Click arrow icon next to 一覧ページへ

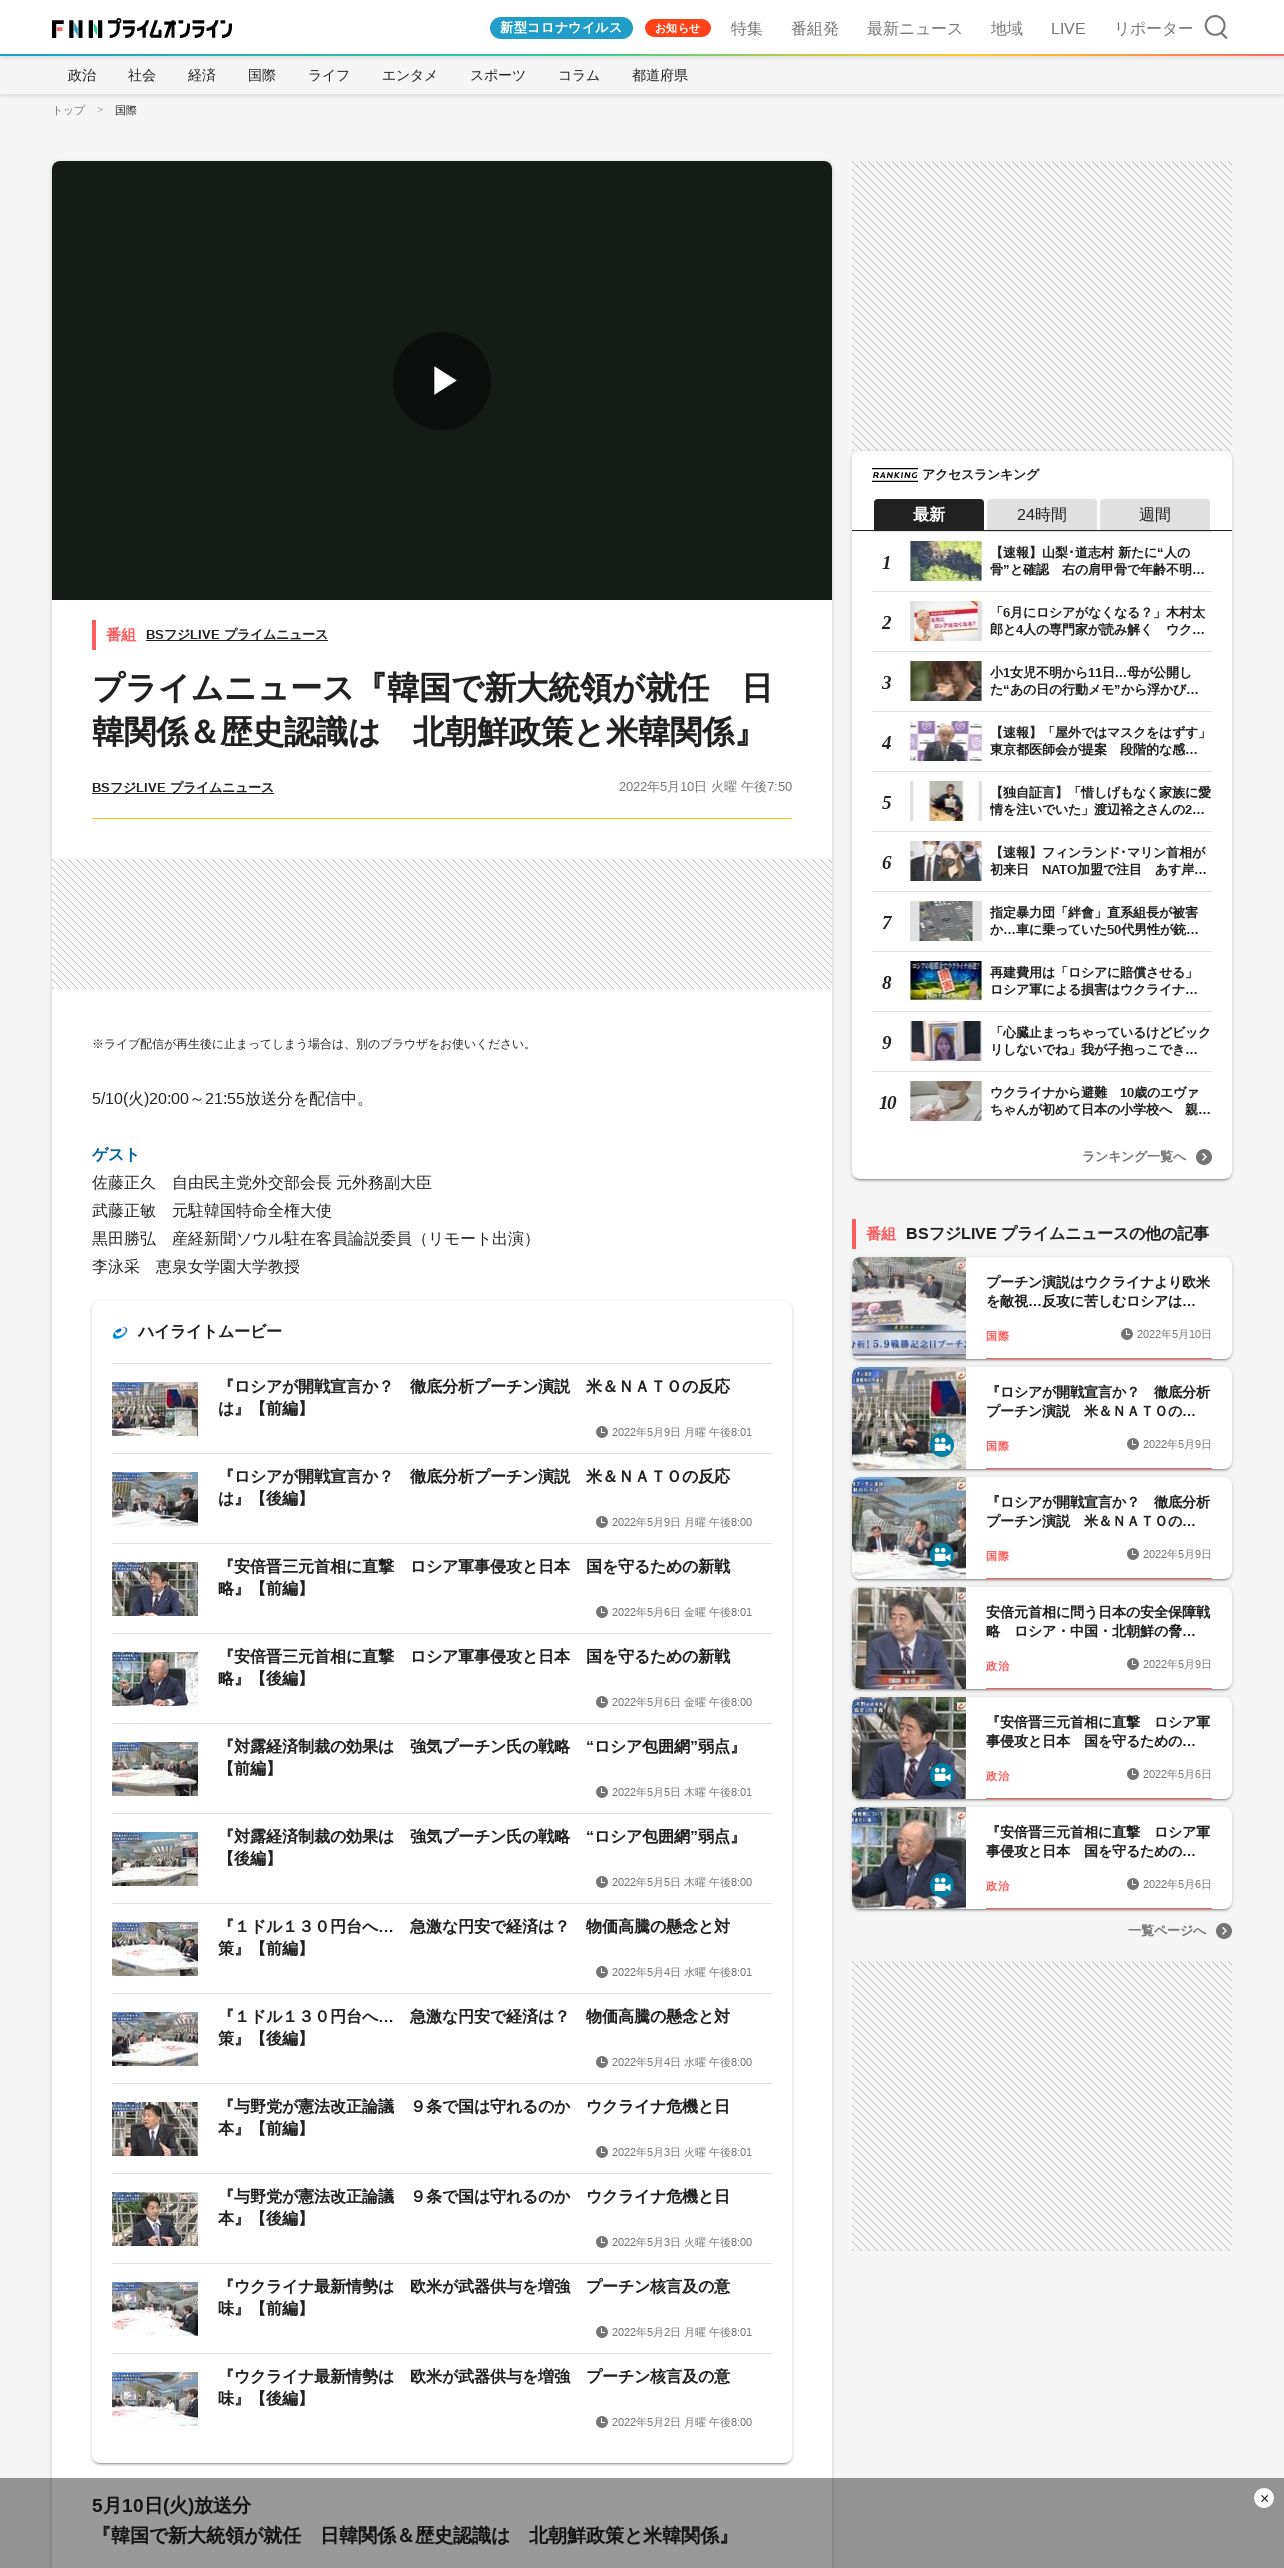tap(1224, 1931)
